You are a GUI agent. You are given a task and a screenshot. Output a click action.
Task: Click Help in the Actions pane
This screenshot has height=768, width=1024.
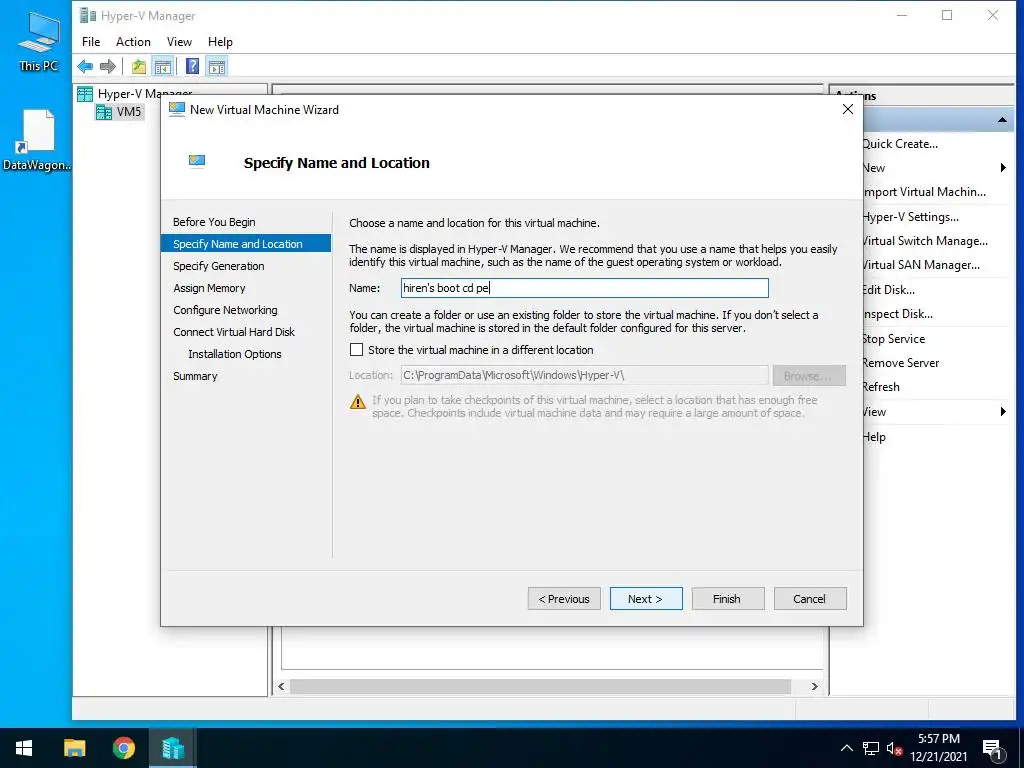click(x=874, y=437)
